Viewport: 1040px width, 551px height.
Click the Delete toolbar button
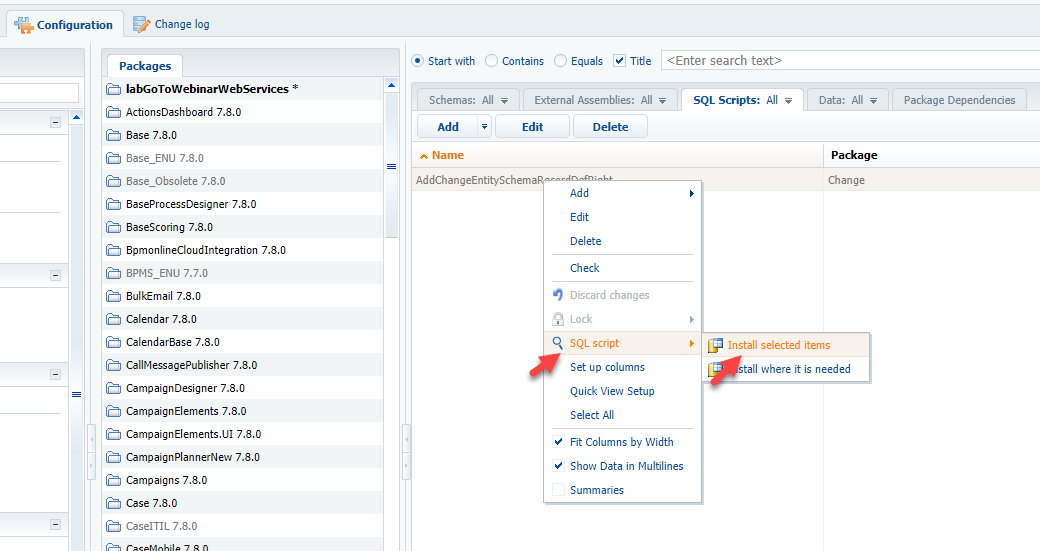coord(610,126)
